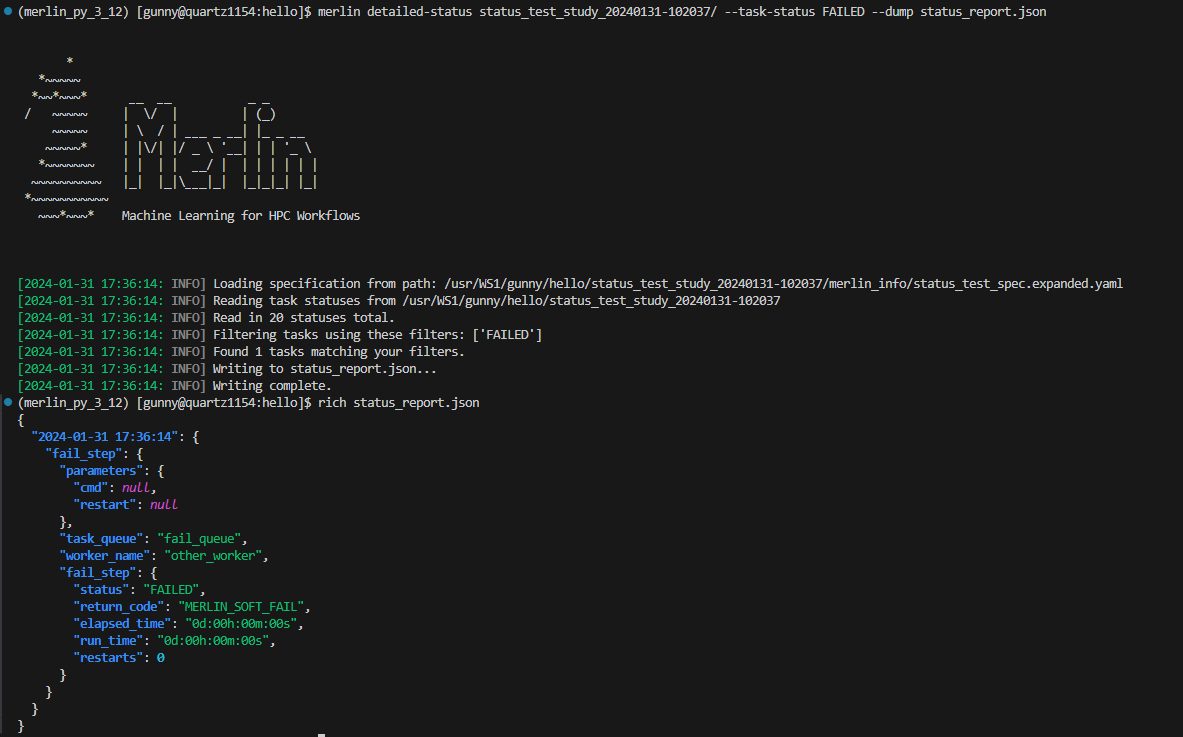The width and height of the screenshot is (1183, 737).
Task: Click the "status" JSON key
Action: [101, 590]
